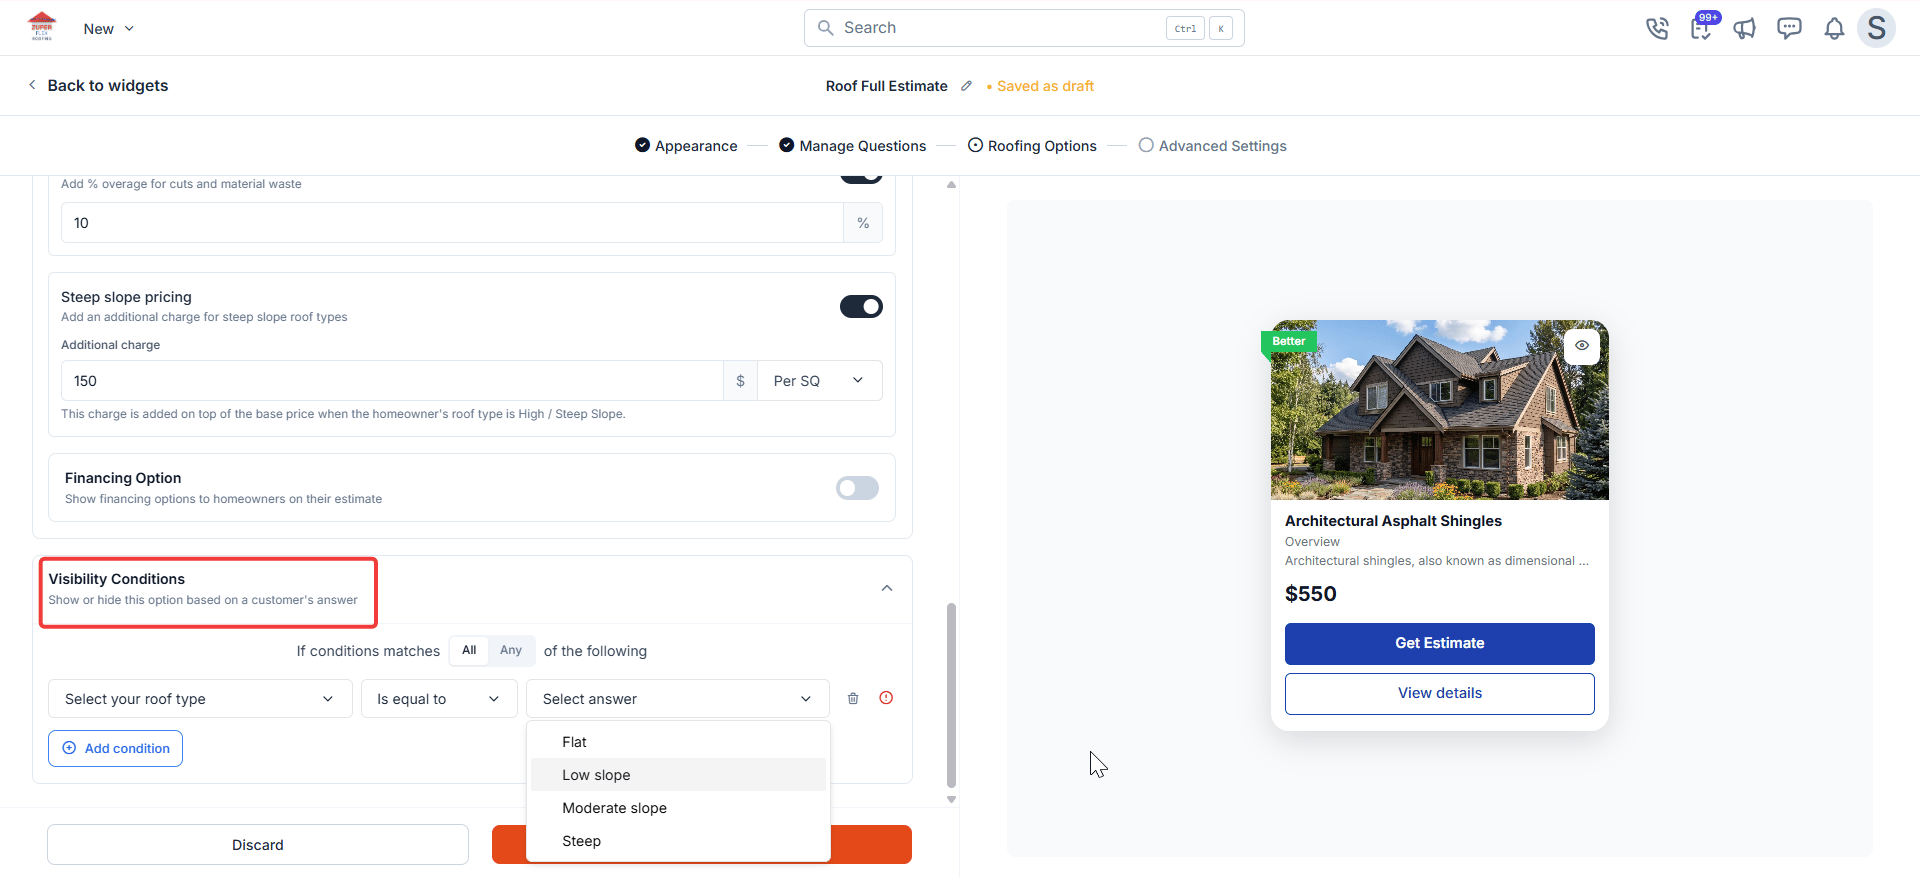Viewport: 1920px width, 878px height.
Task: Click the Overview label on the card
Action: pyautogui.click(x=1312, y=542)
